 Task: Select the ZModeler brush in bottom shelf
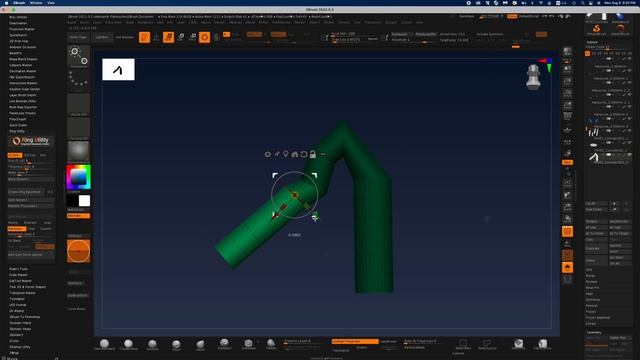(x=249, y=344)
